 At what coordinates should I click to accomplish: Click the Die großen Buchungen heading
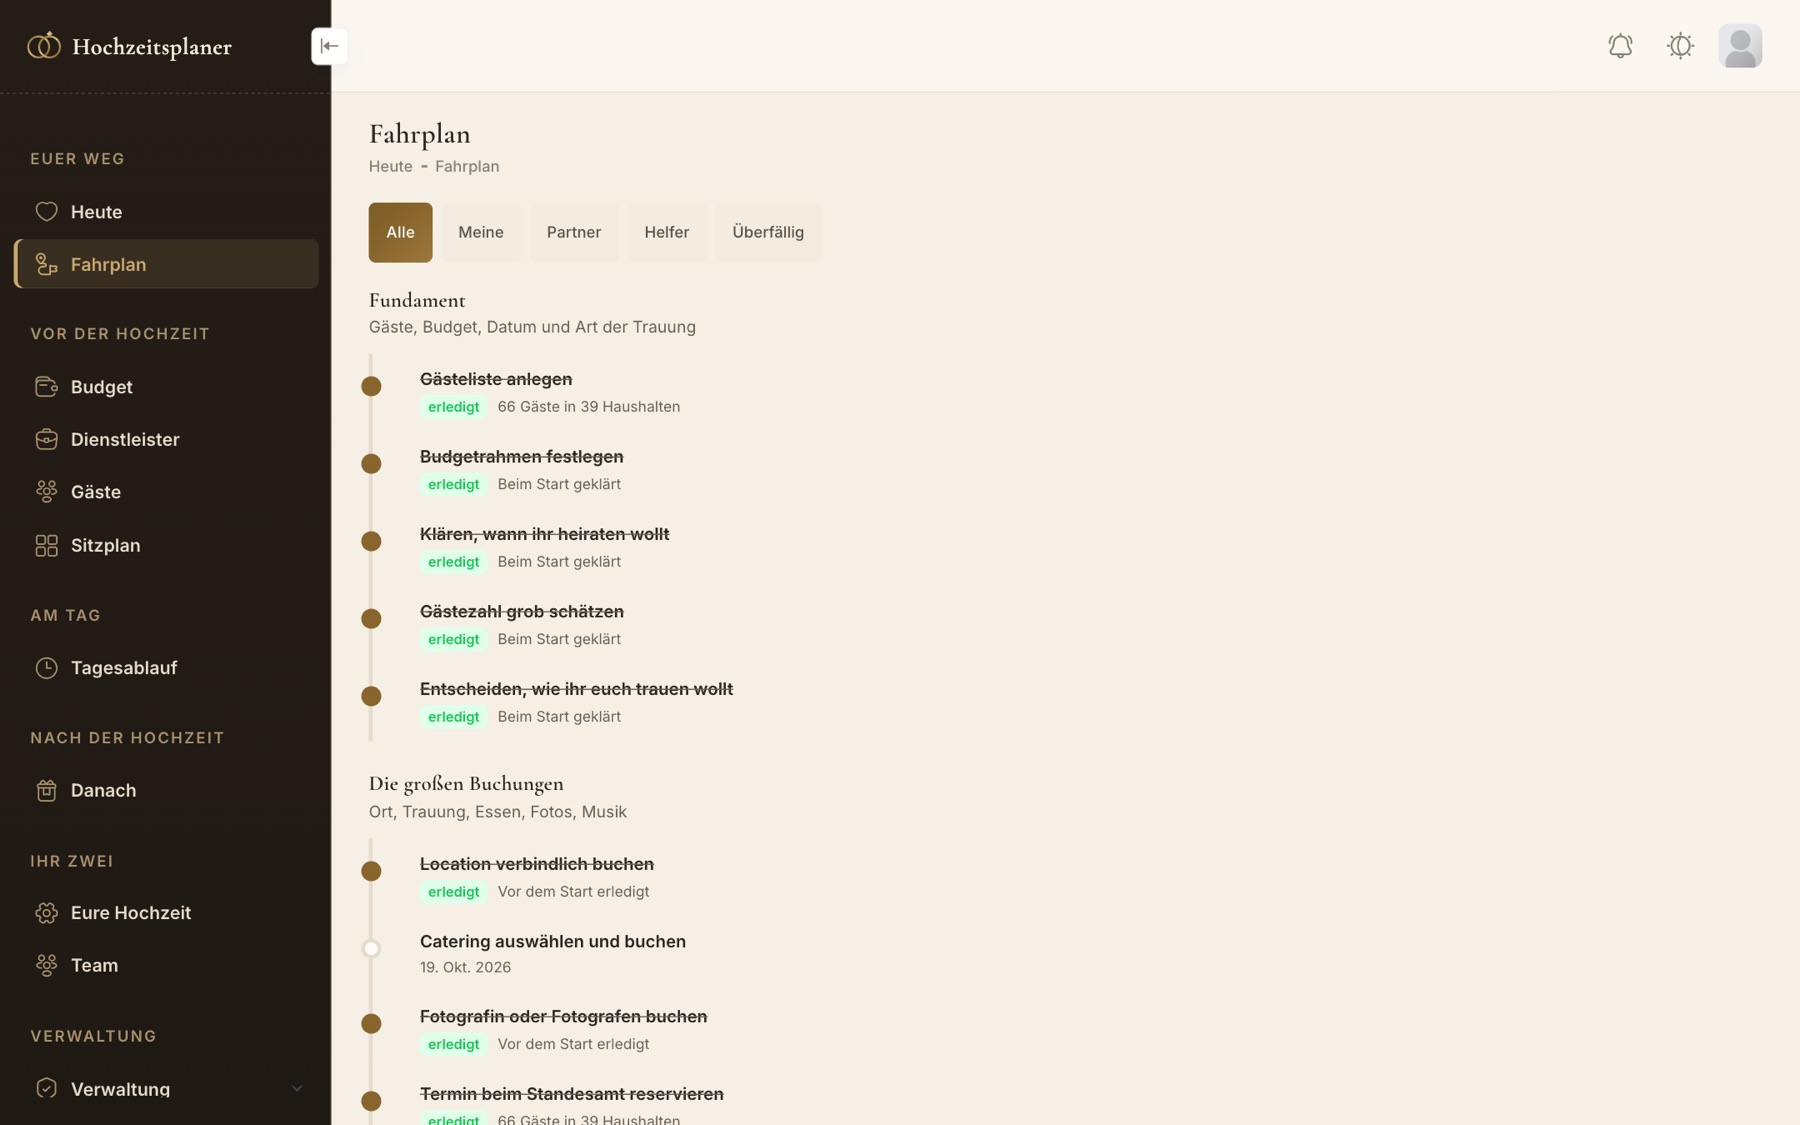(466, 784)
